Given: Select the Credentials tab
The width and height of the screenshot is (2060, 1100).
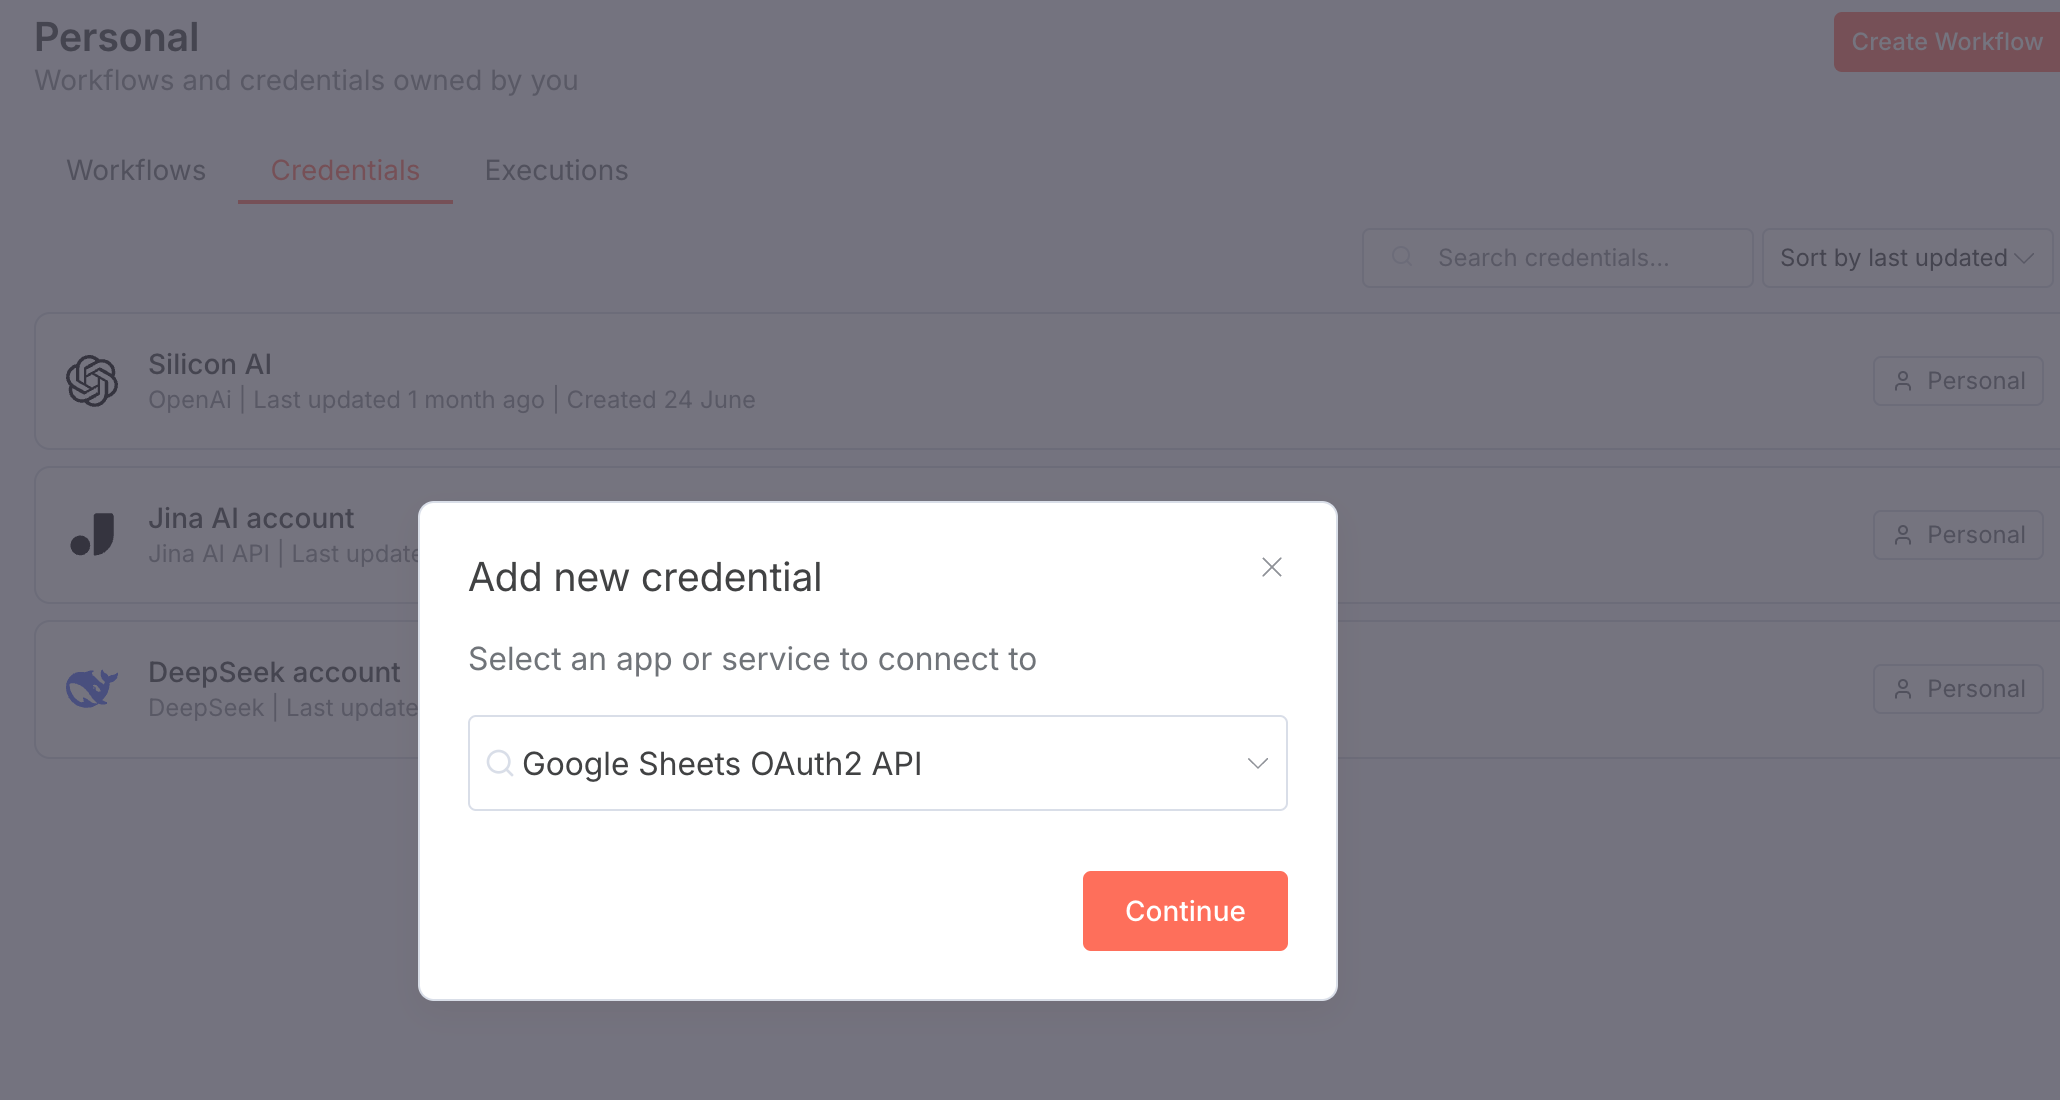Looking at the screenshot, I should click(345, 171).
